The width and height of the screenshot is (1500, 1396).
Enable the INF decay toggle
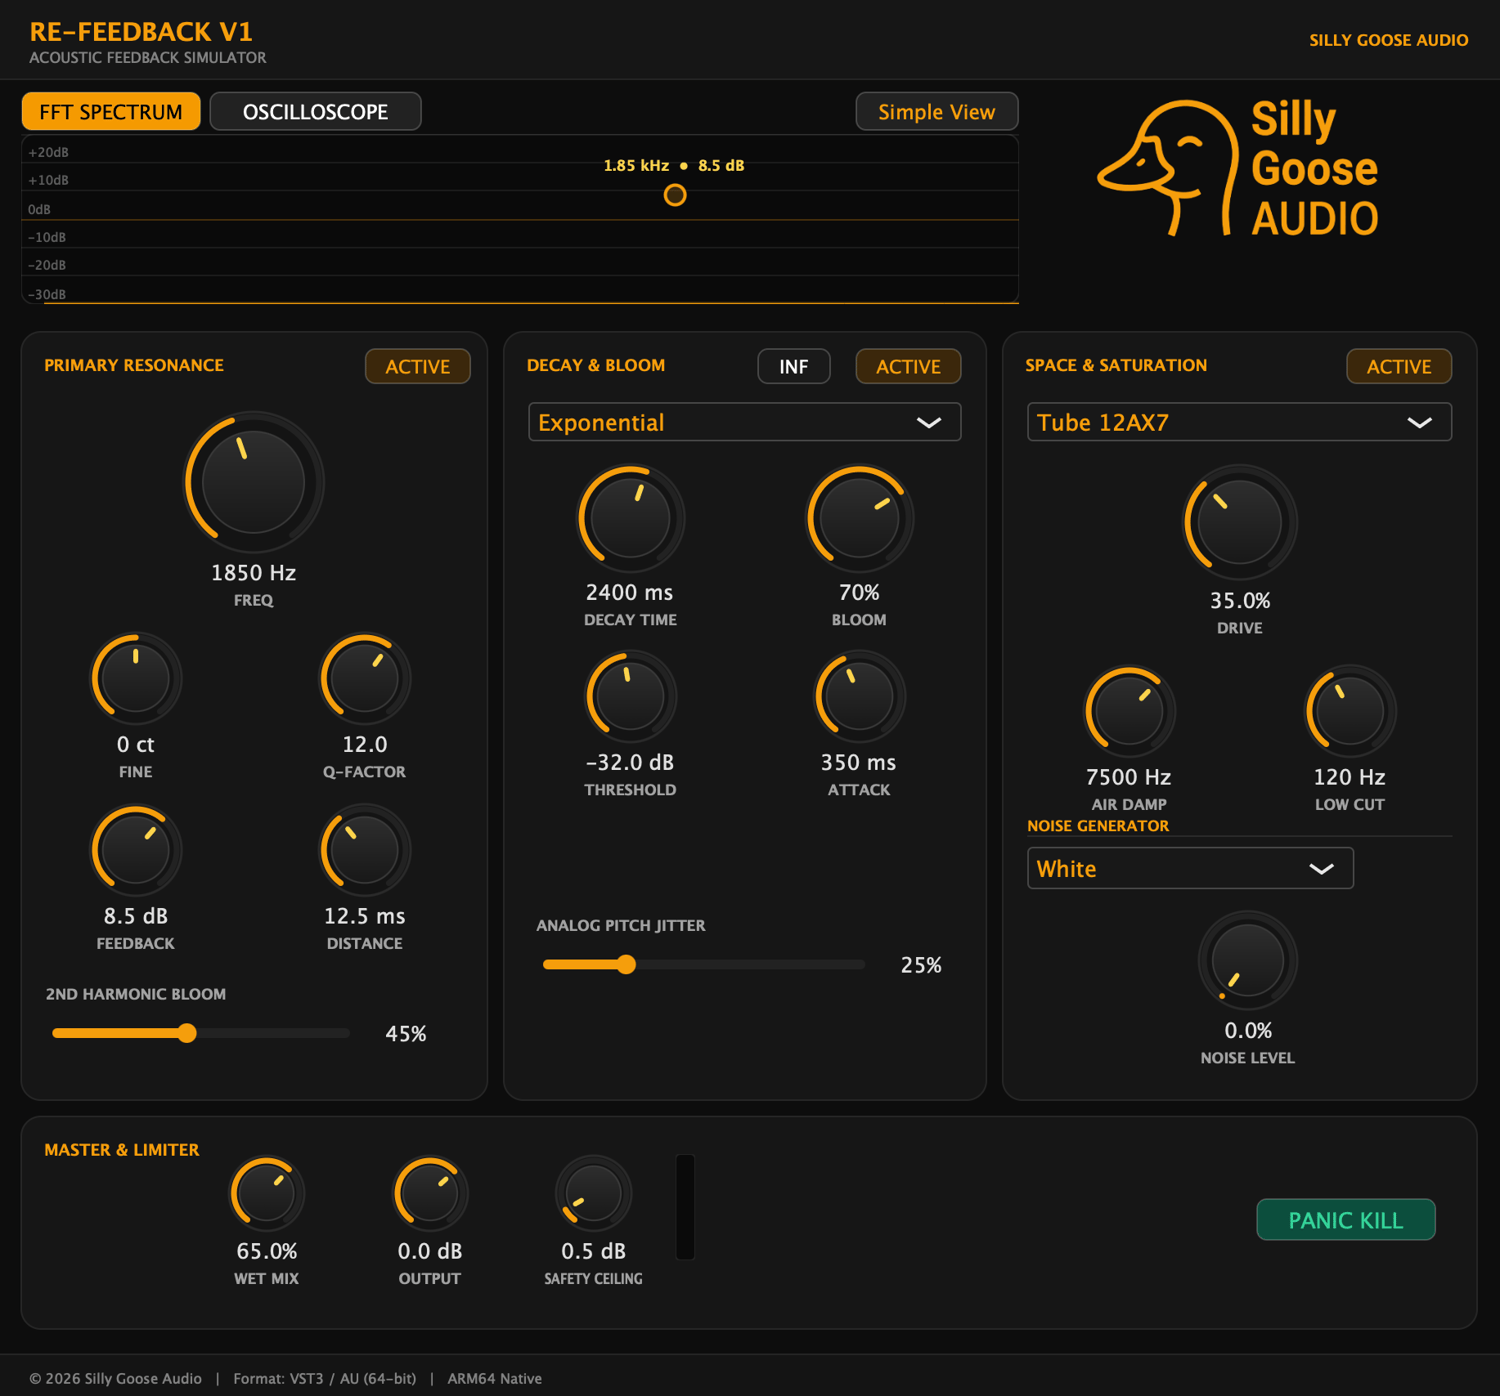[794, 367]
